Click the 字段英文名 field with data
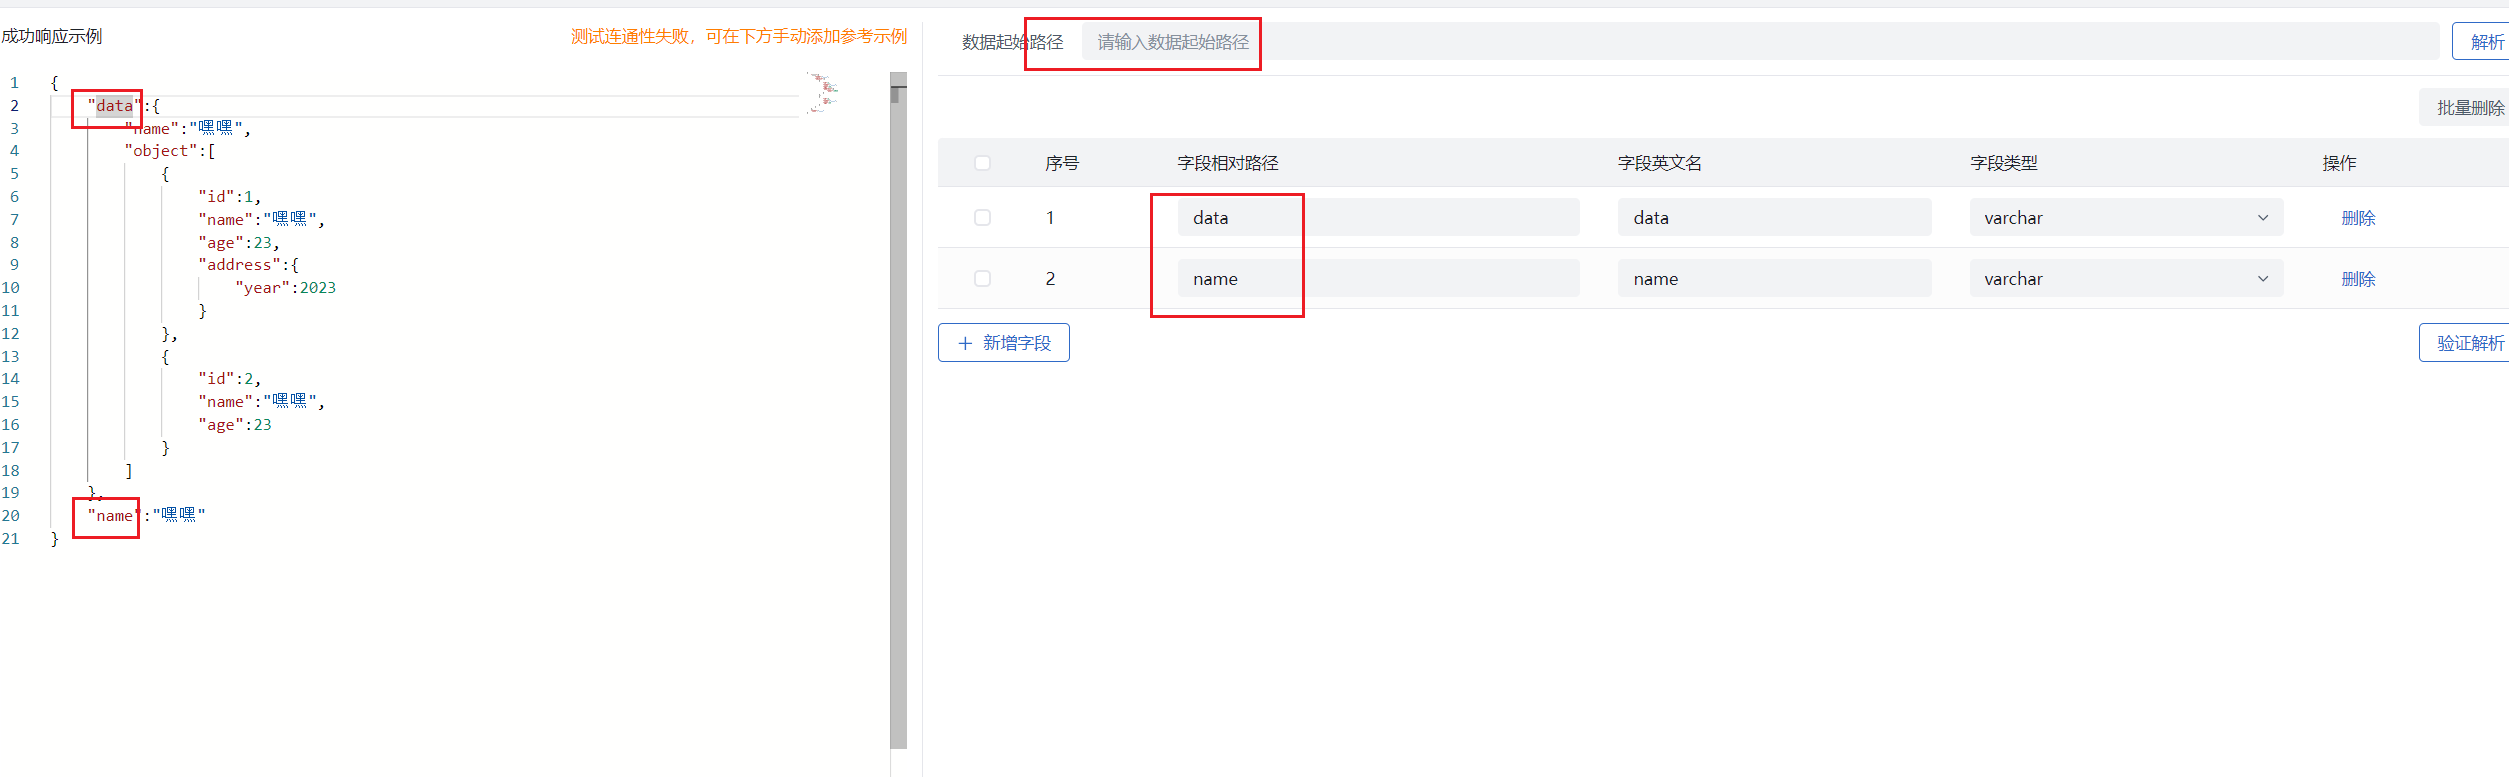This screenshot has width=2509, height=777. point(1774,218)
